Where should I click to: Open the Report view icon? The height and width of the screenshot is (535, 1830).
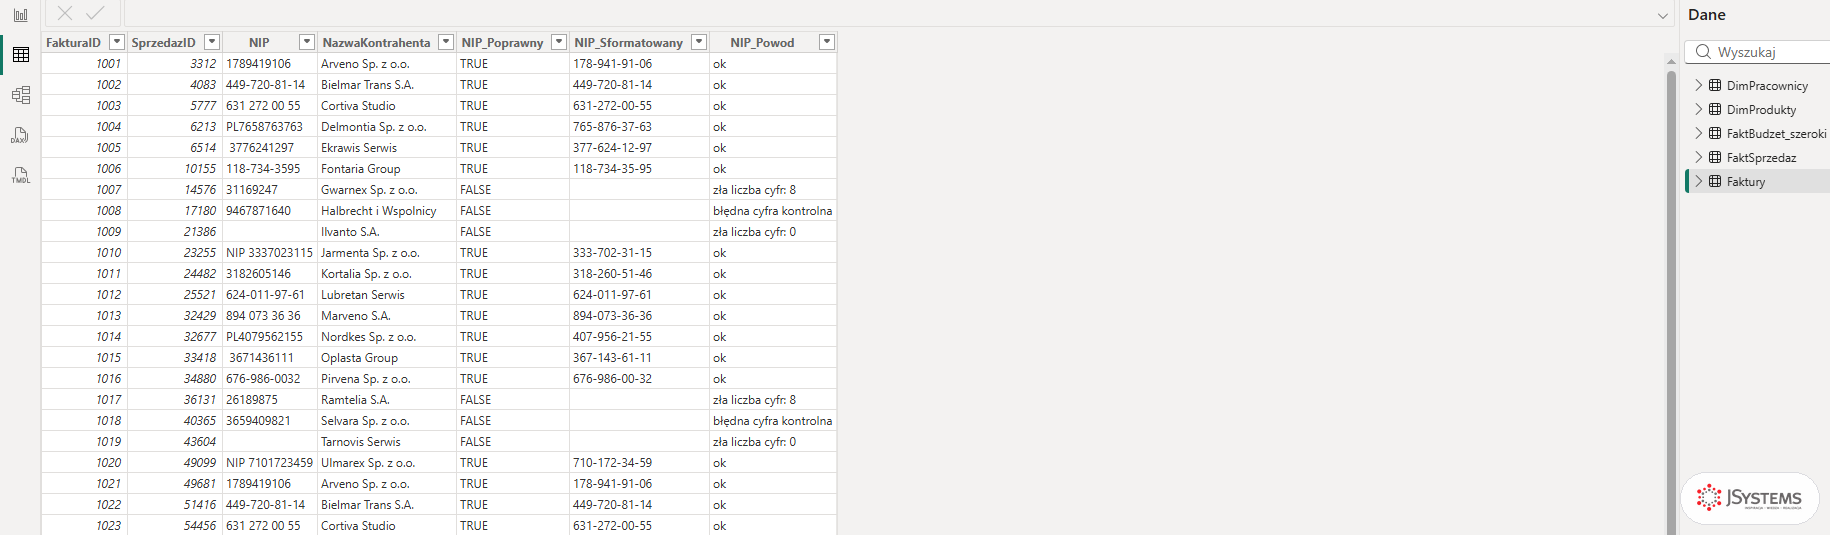(20, 15)
